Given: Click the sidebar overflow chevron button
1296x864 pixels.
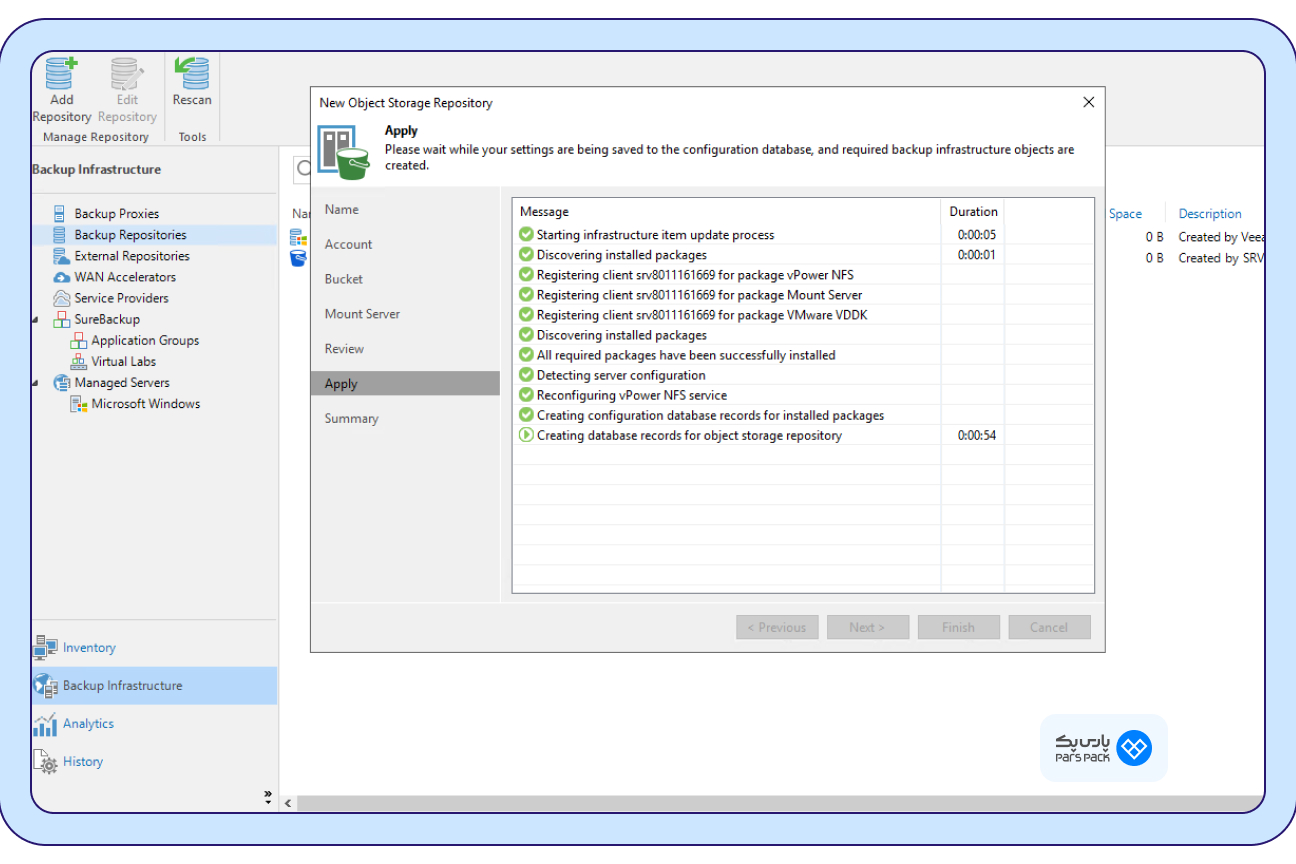Looking at the screenshot, I should click(x=268, y=796).
